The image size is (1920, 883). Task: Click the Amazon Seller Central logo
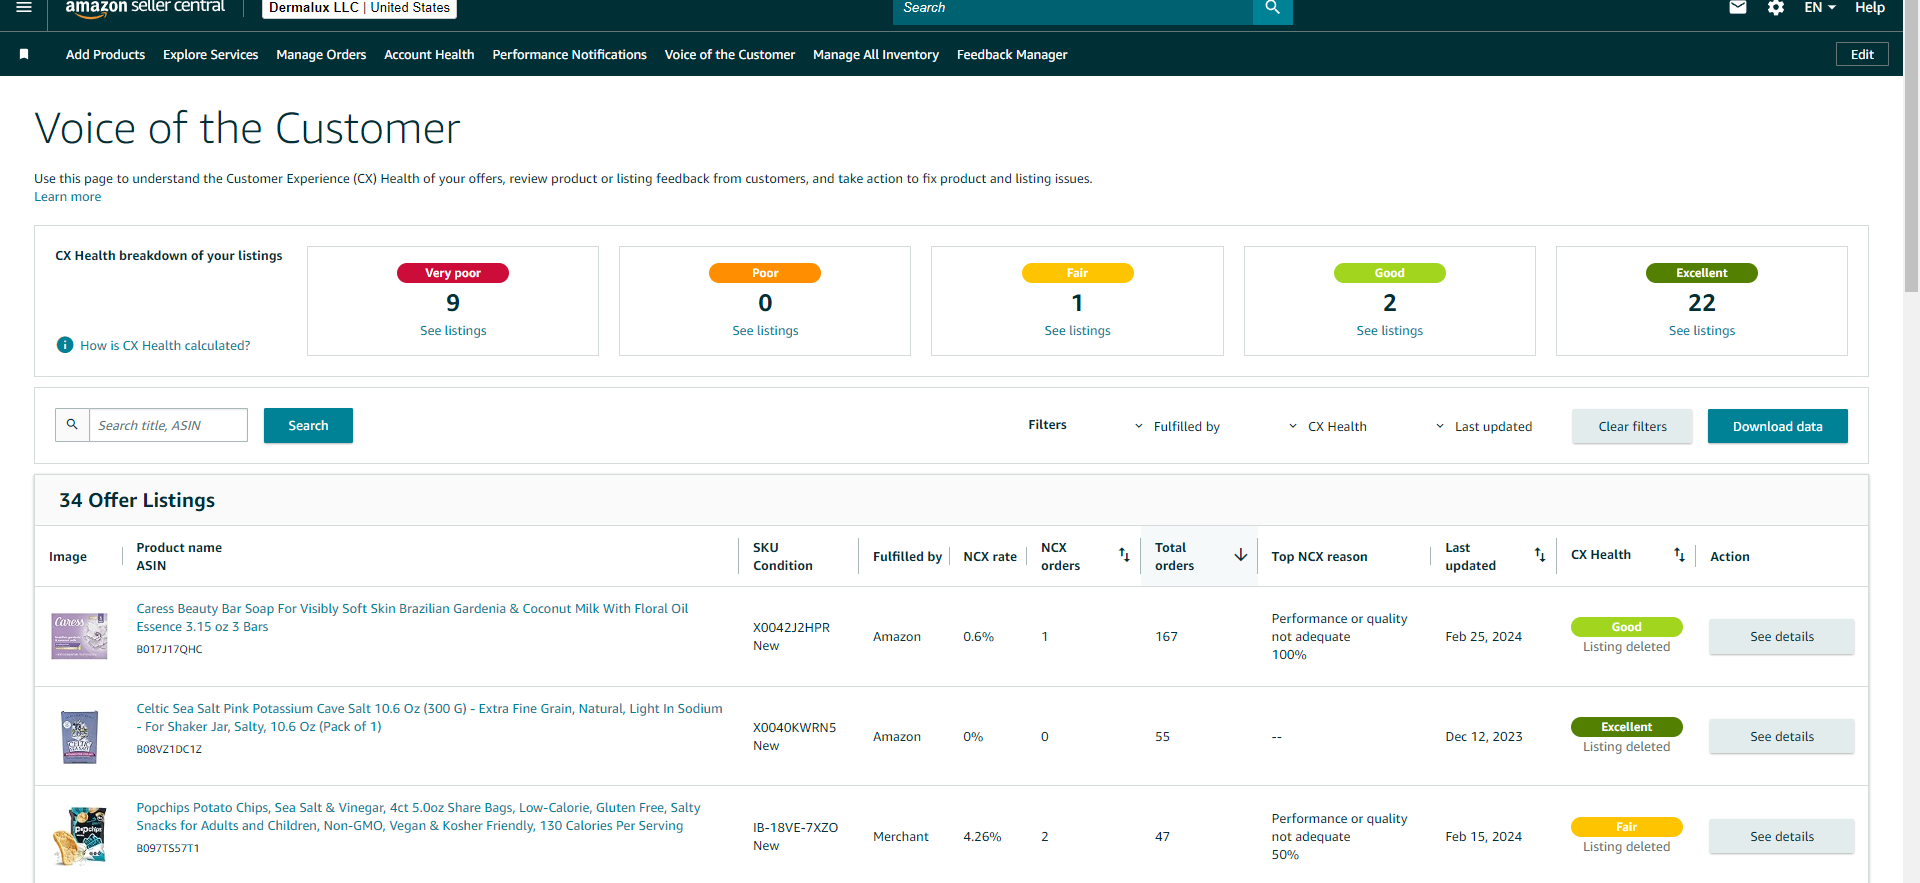tap(145, 7)
